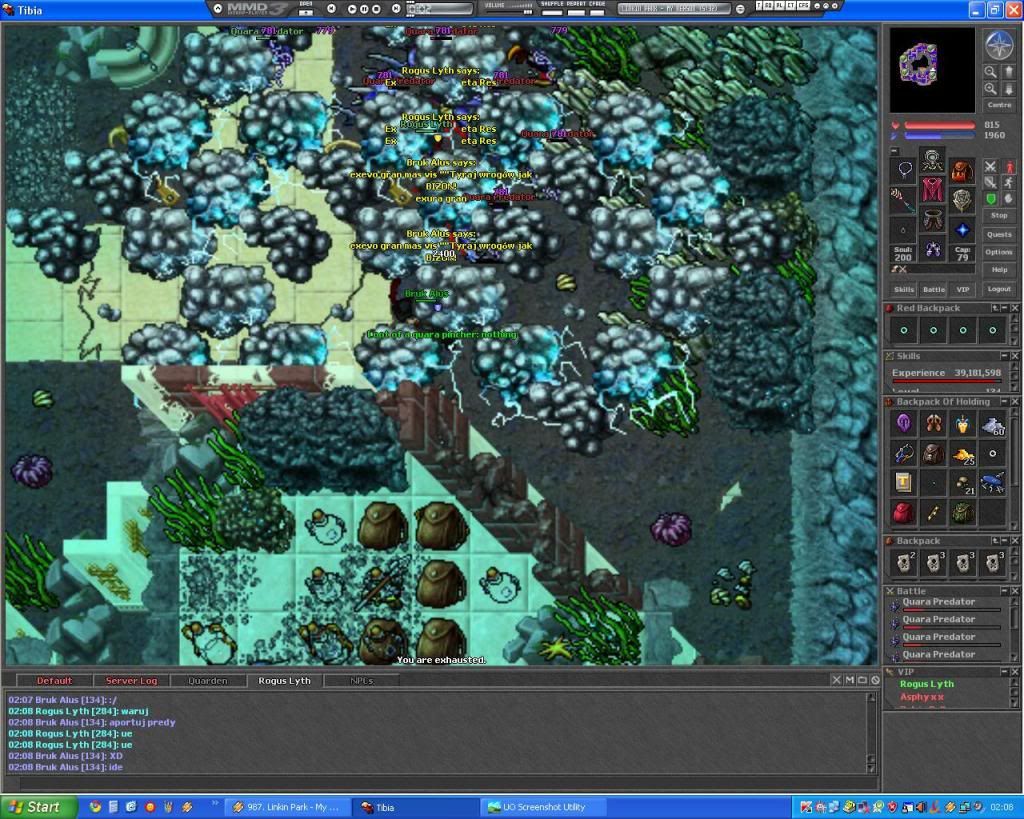Open the Quests log
1024x819 pixels.
coord(999,234)
